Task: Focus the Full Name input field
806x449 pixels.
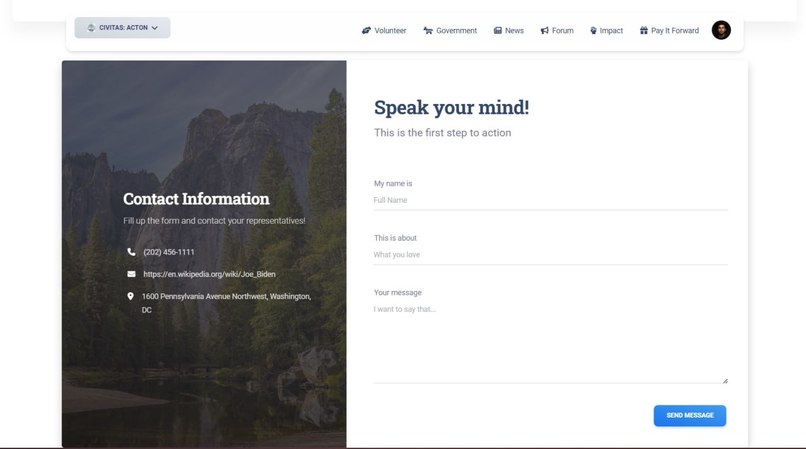Action: (x=551, y=200)
